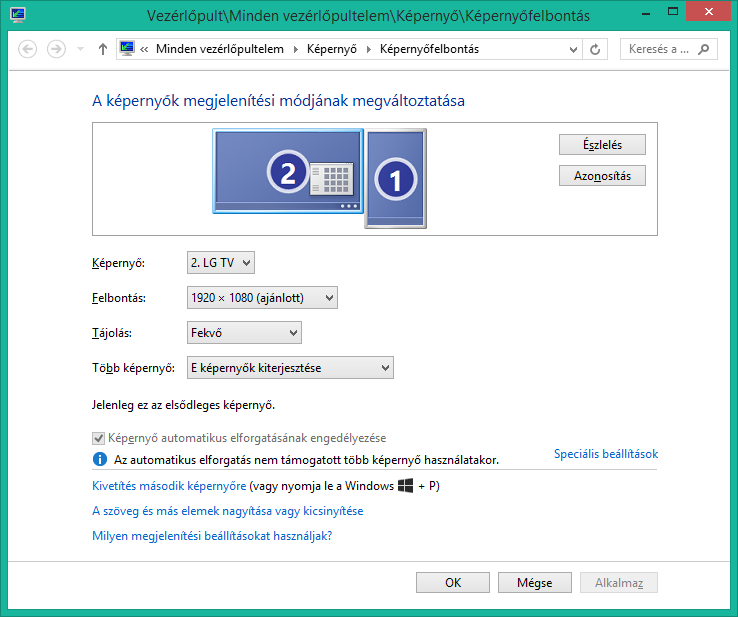Click Képernyőfelbontás breadcrumb item
738x617 pixels.
click(x=429, y=49)
